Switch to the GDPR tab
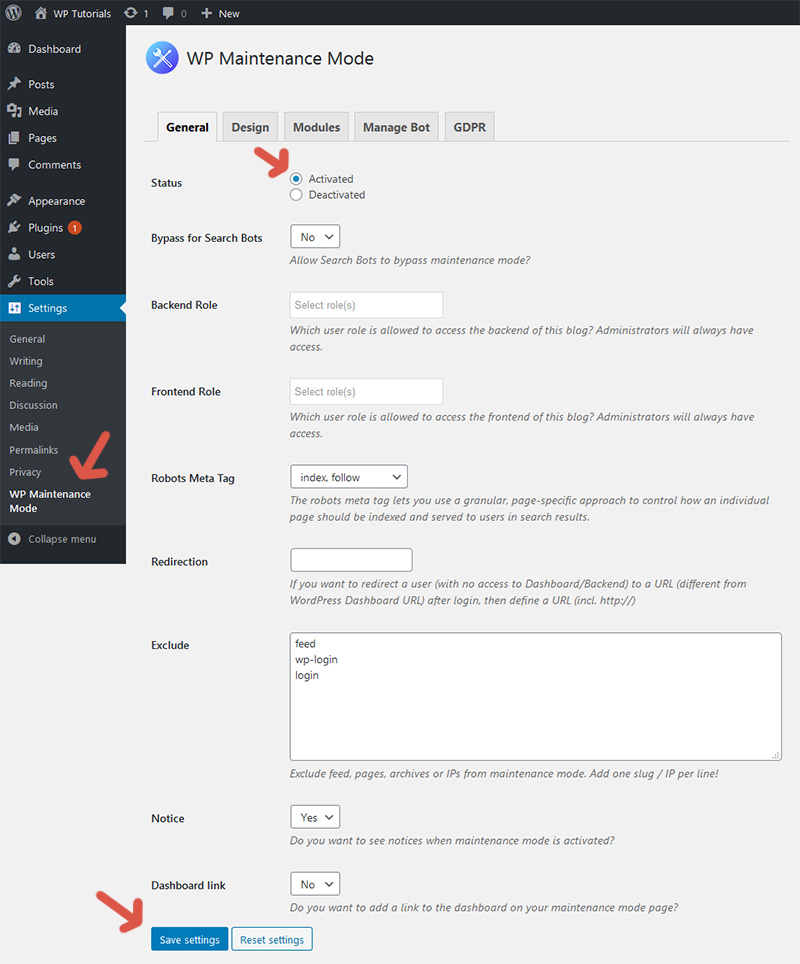800x964 pixels. 470,127
